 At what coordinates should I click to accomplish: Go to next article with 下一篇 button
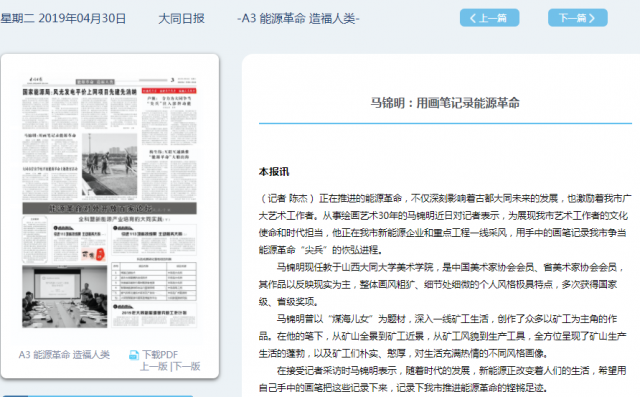[578, 18]
